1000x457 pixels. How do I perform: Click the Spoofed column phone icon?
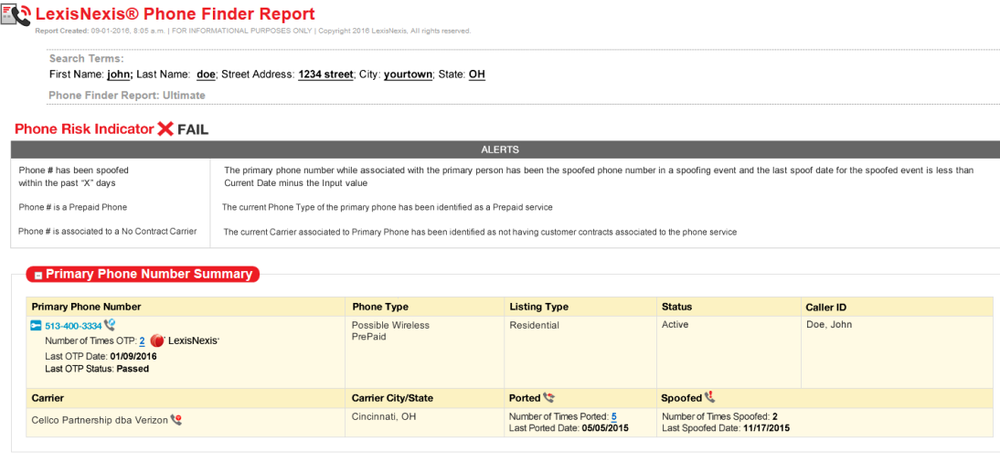pos(710,397)
